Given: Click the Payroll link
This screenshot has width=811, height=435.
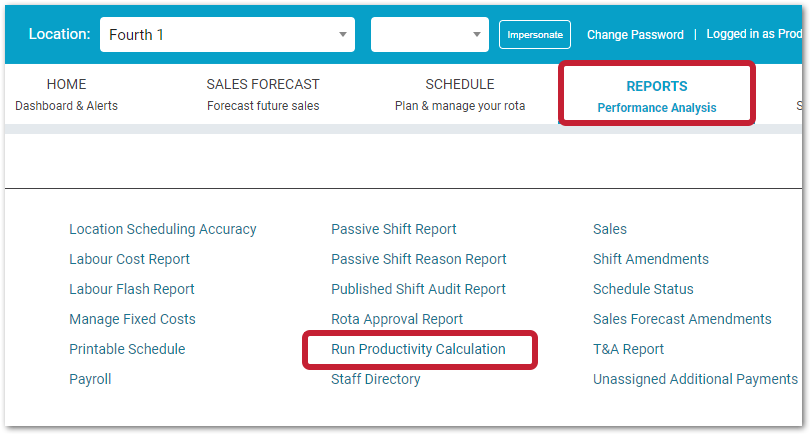Looking at the screenshot, I should pos(90,379).
